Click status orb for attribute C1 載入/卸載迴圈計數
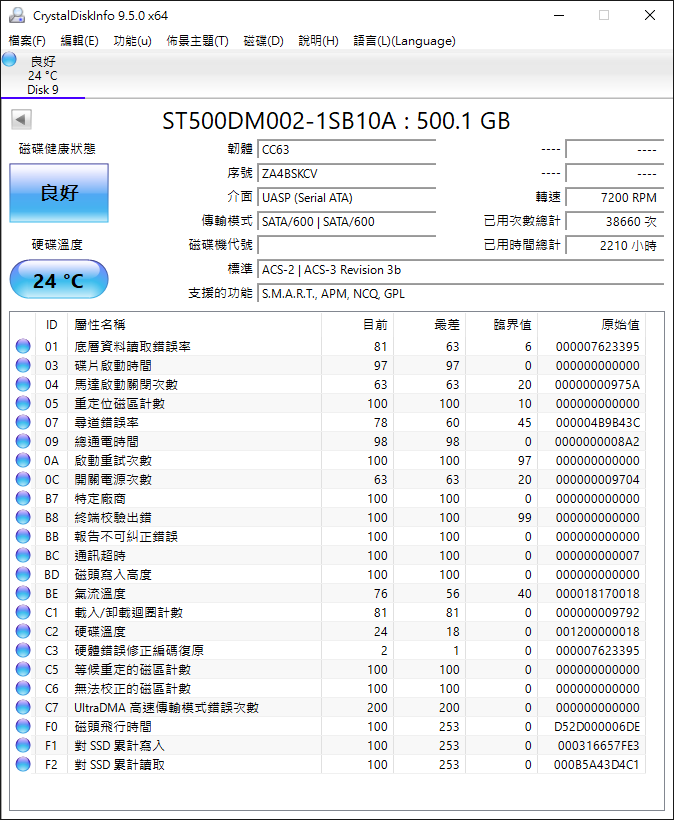This screenshot has width=674, height=820. click(23, 612)
